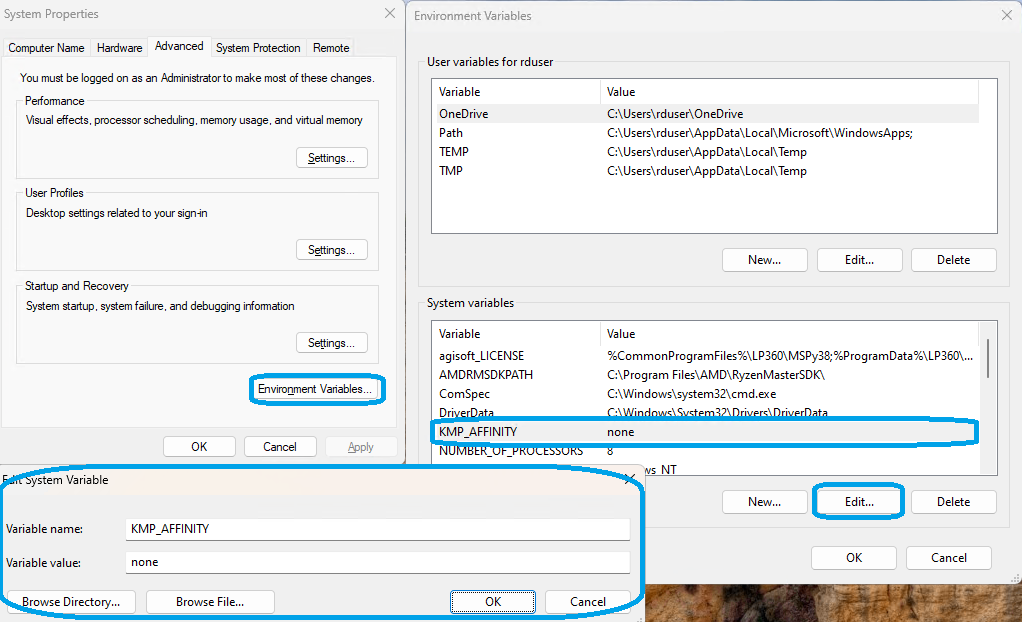Select the TEMP user variable row
Image resolution: width=1022 pixels, height=622 pixels.
point(708,152)
